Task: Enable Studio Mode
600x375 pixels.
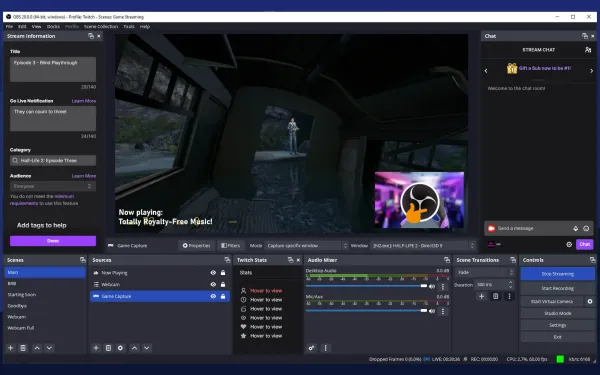Action: [x=558, y=313]
